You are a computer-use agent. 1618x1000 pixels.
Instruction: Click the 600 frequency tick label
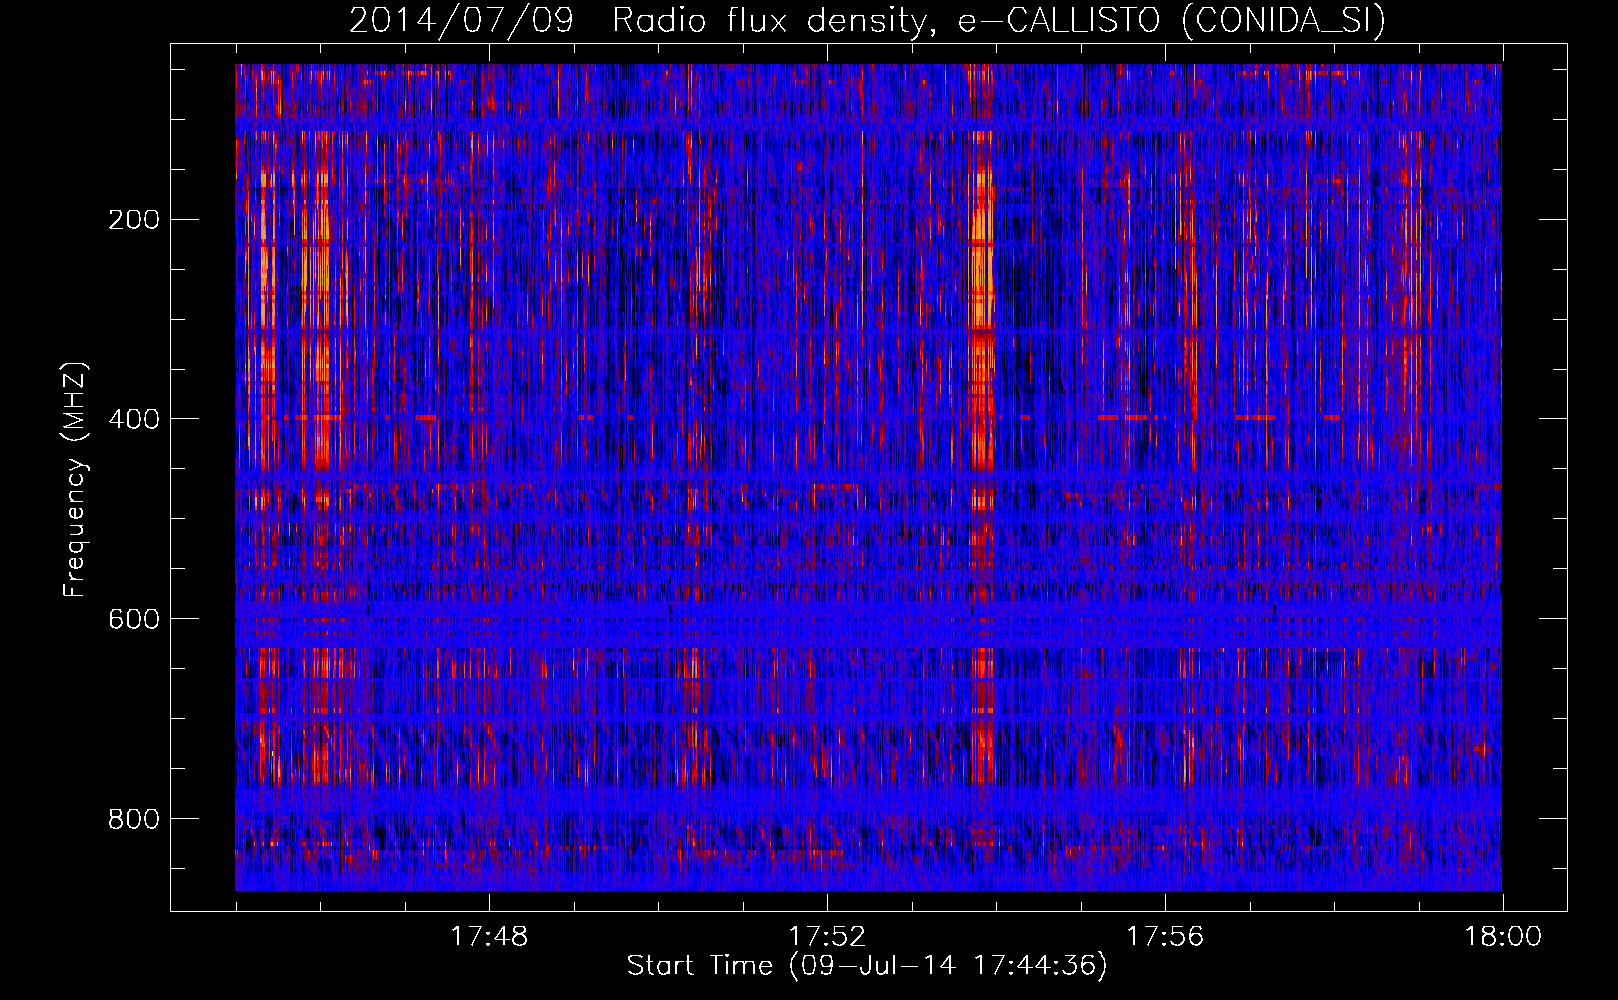(134, 619)
